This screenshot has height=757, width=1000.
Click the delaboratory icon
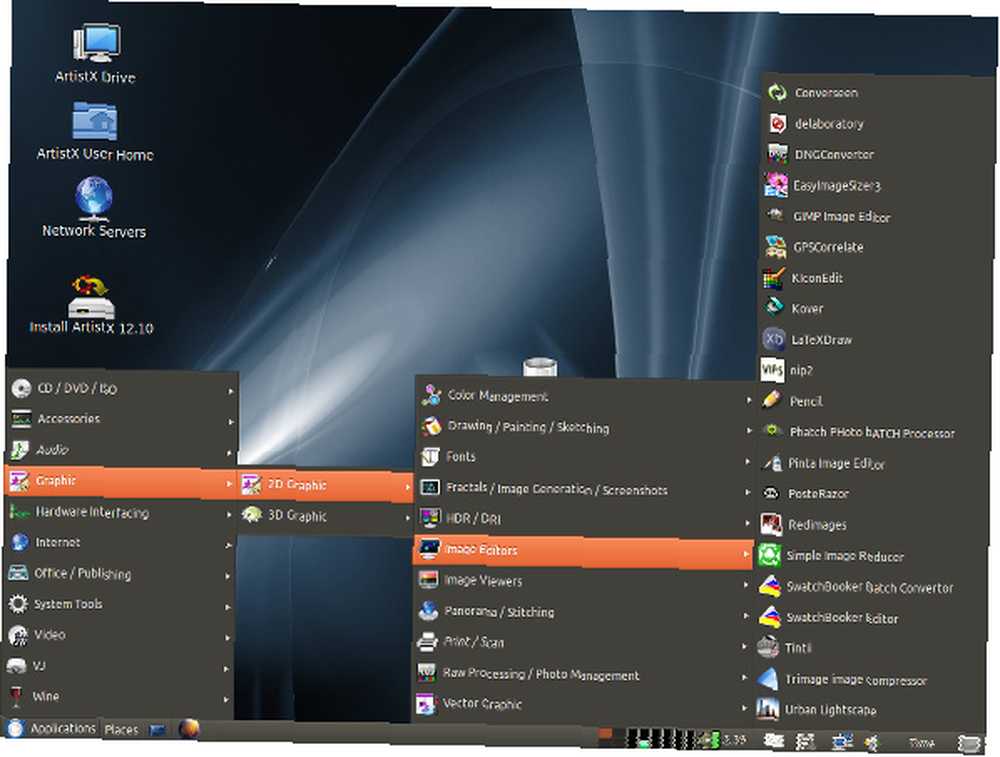click(x=777, y=123)
